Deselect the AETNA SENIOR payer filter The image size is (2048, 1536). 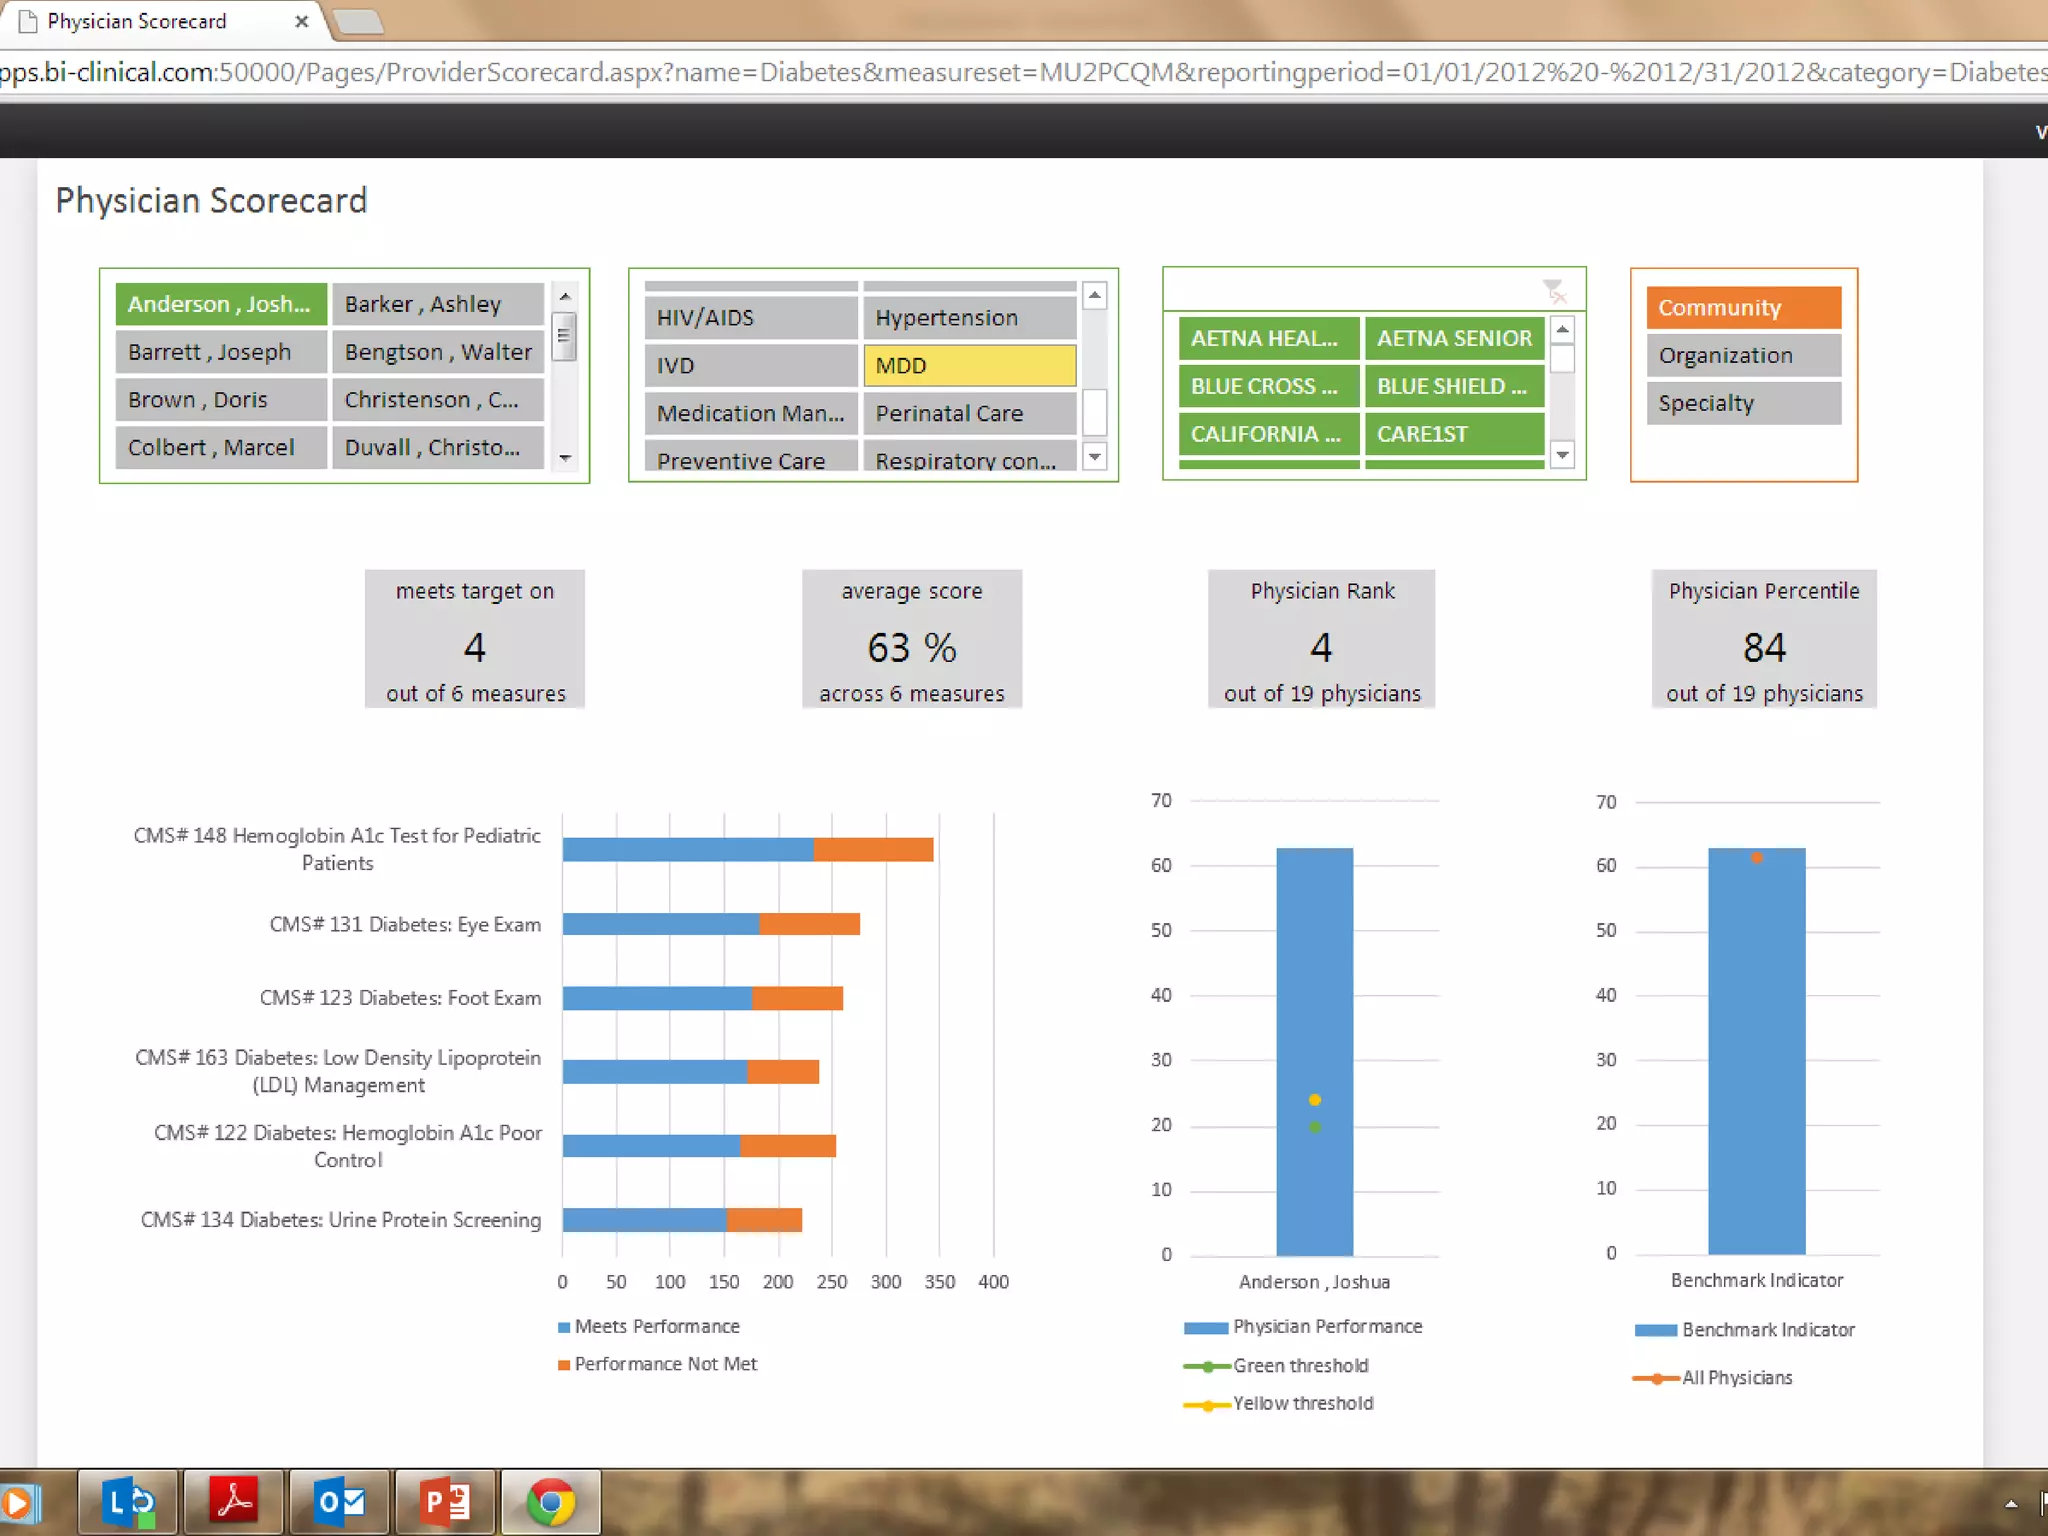[1454, 338]
